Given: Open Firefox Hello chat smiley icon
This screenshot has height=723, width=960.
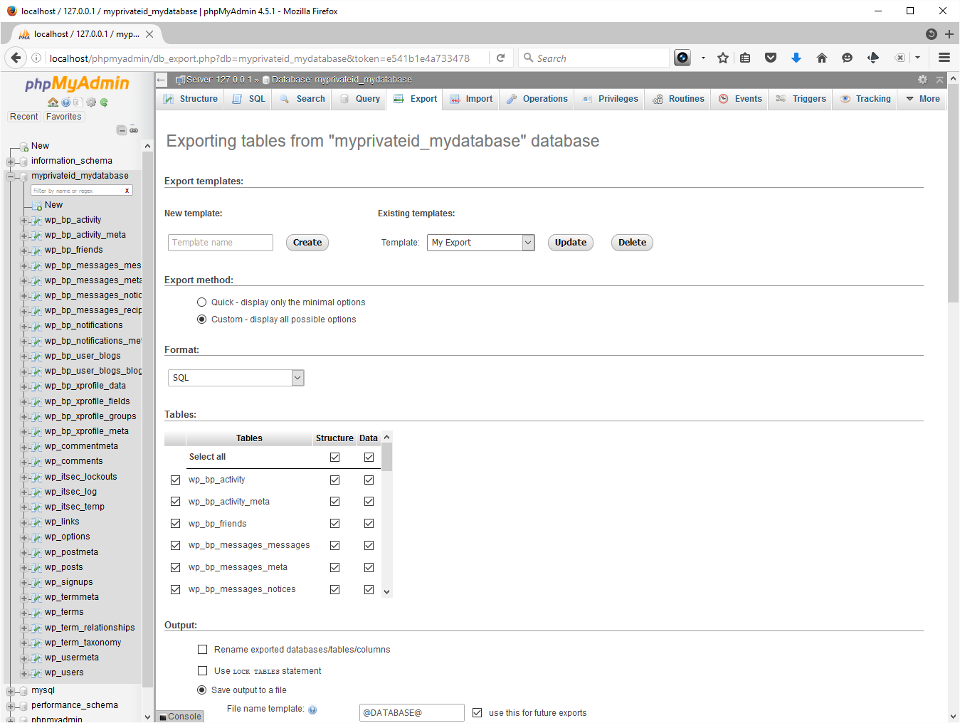Looking at the screenshot, I should (847, 58).
